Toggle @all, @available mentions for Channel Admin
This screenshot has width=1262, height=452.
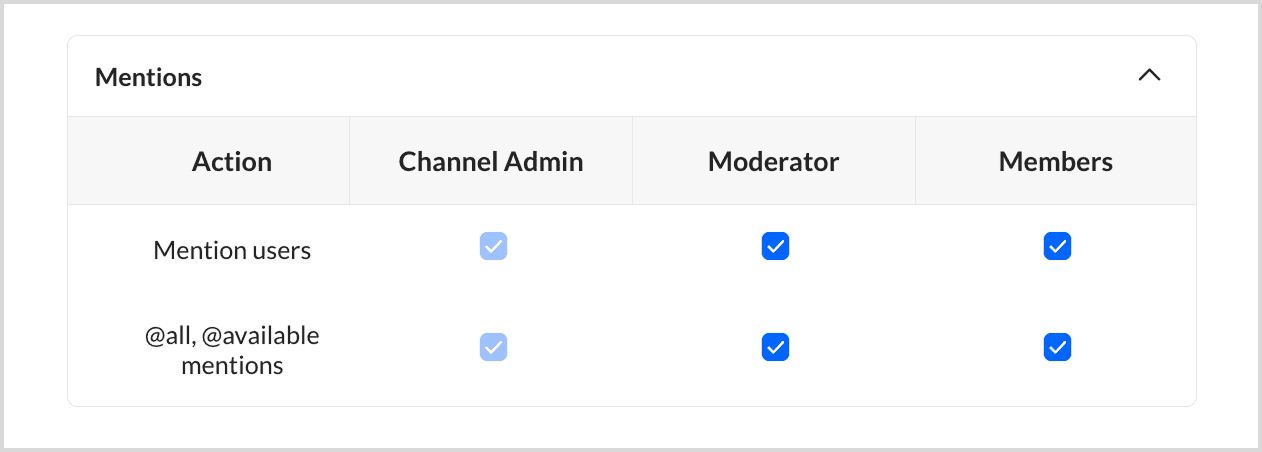(493, 347)
